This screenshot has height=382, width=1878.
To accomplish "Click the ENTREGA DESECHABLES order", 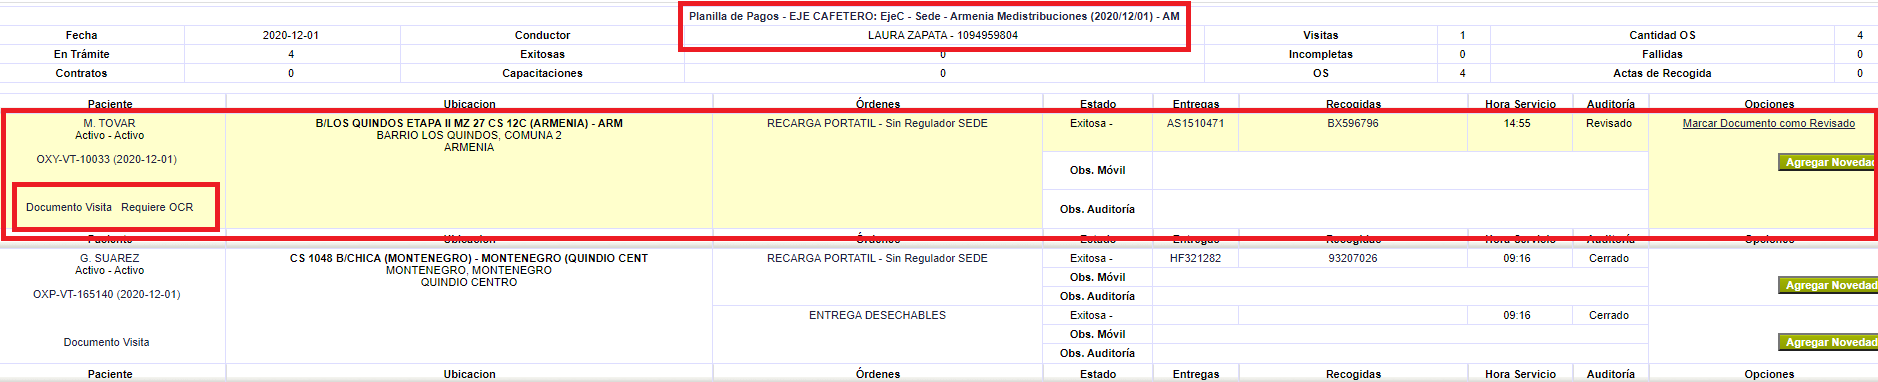I will coord(877,315).
